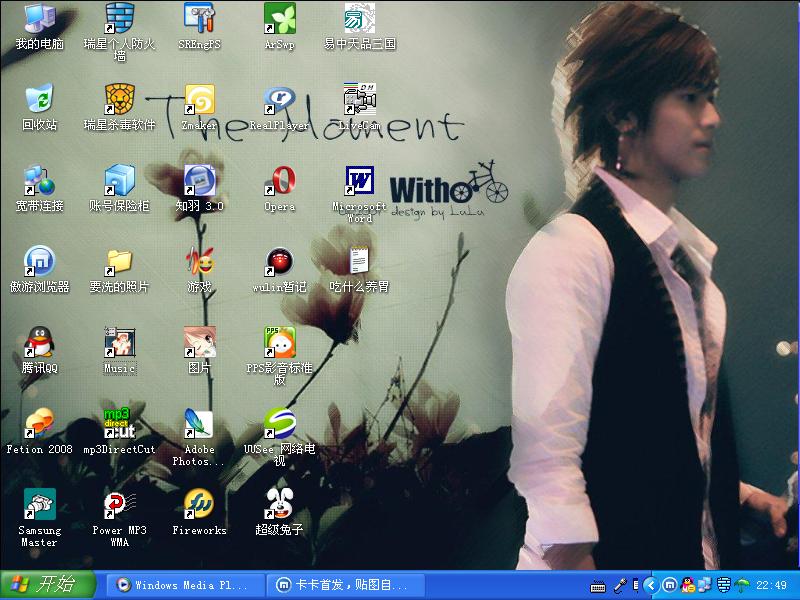Click the 开始 Start button
Viewport: 800px width, 600px height.
48,585
